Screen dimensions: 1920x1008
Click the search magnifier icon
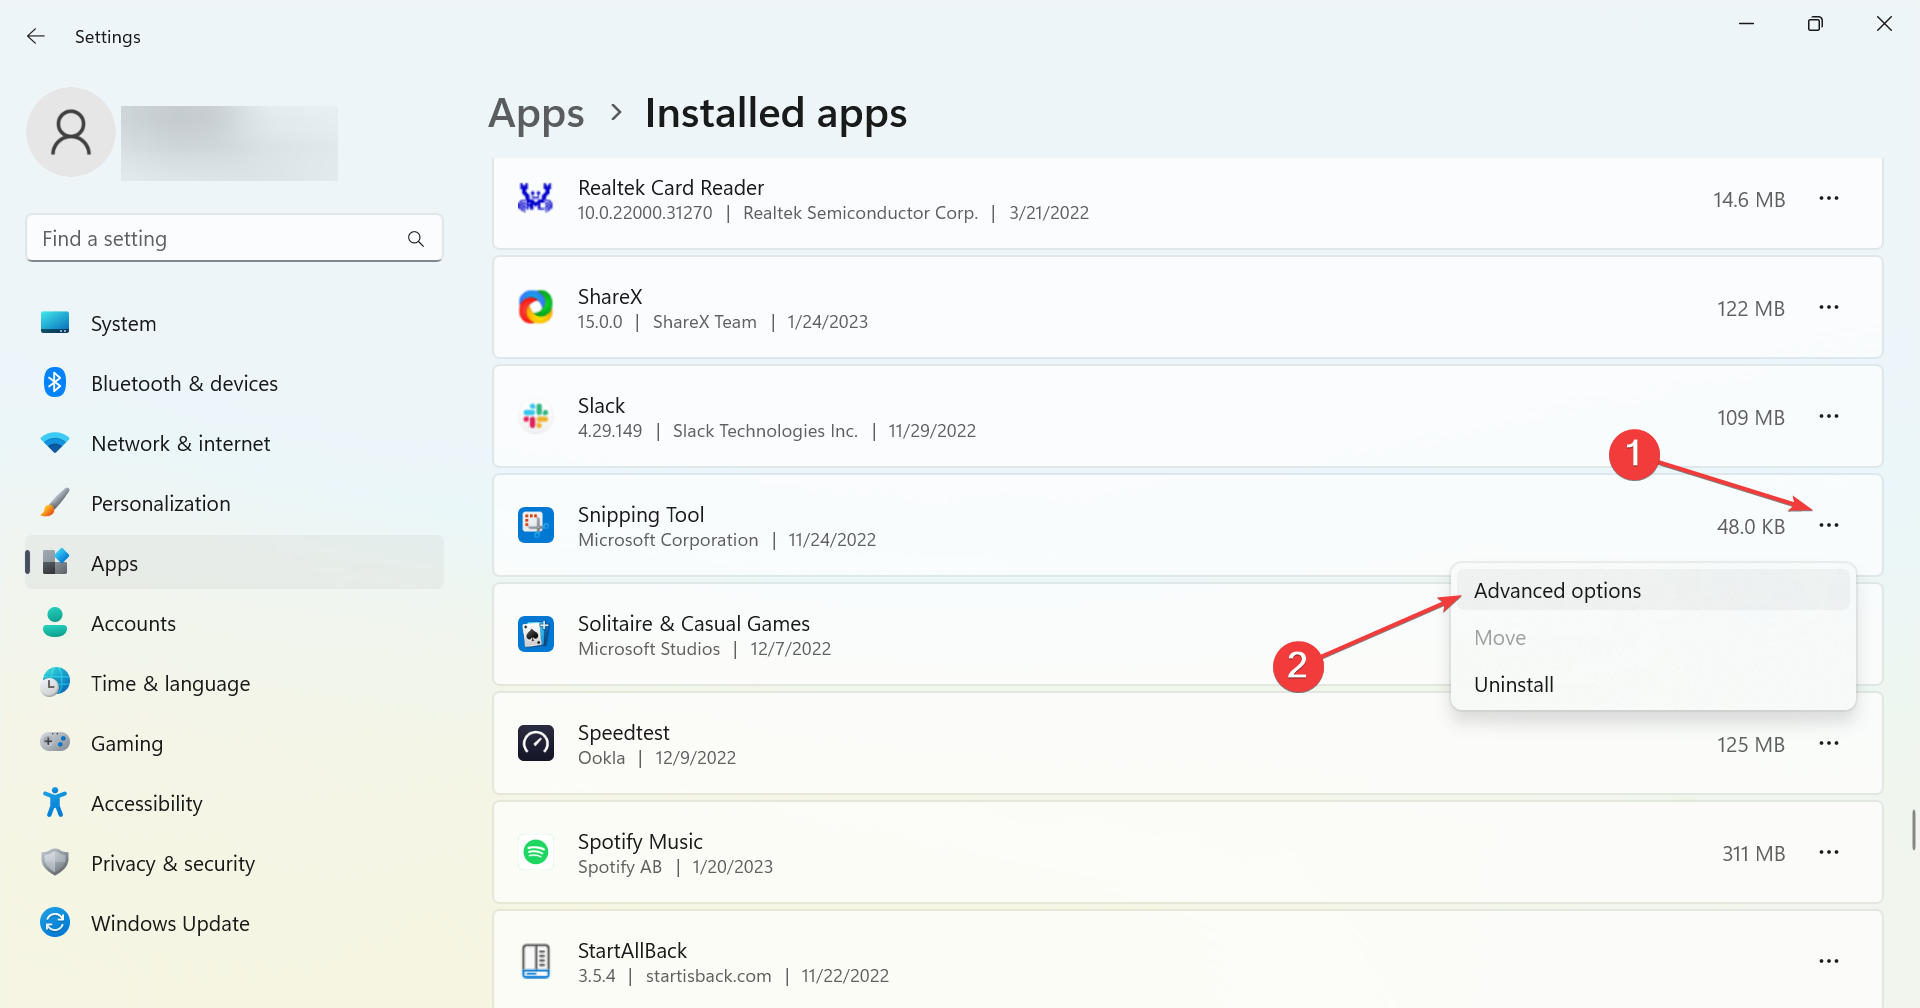pyautogui.click(x=416, y=239)
